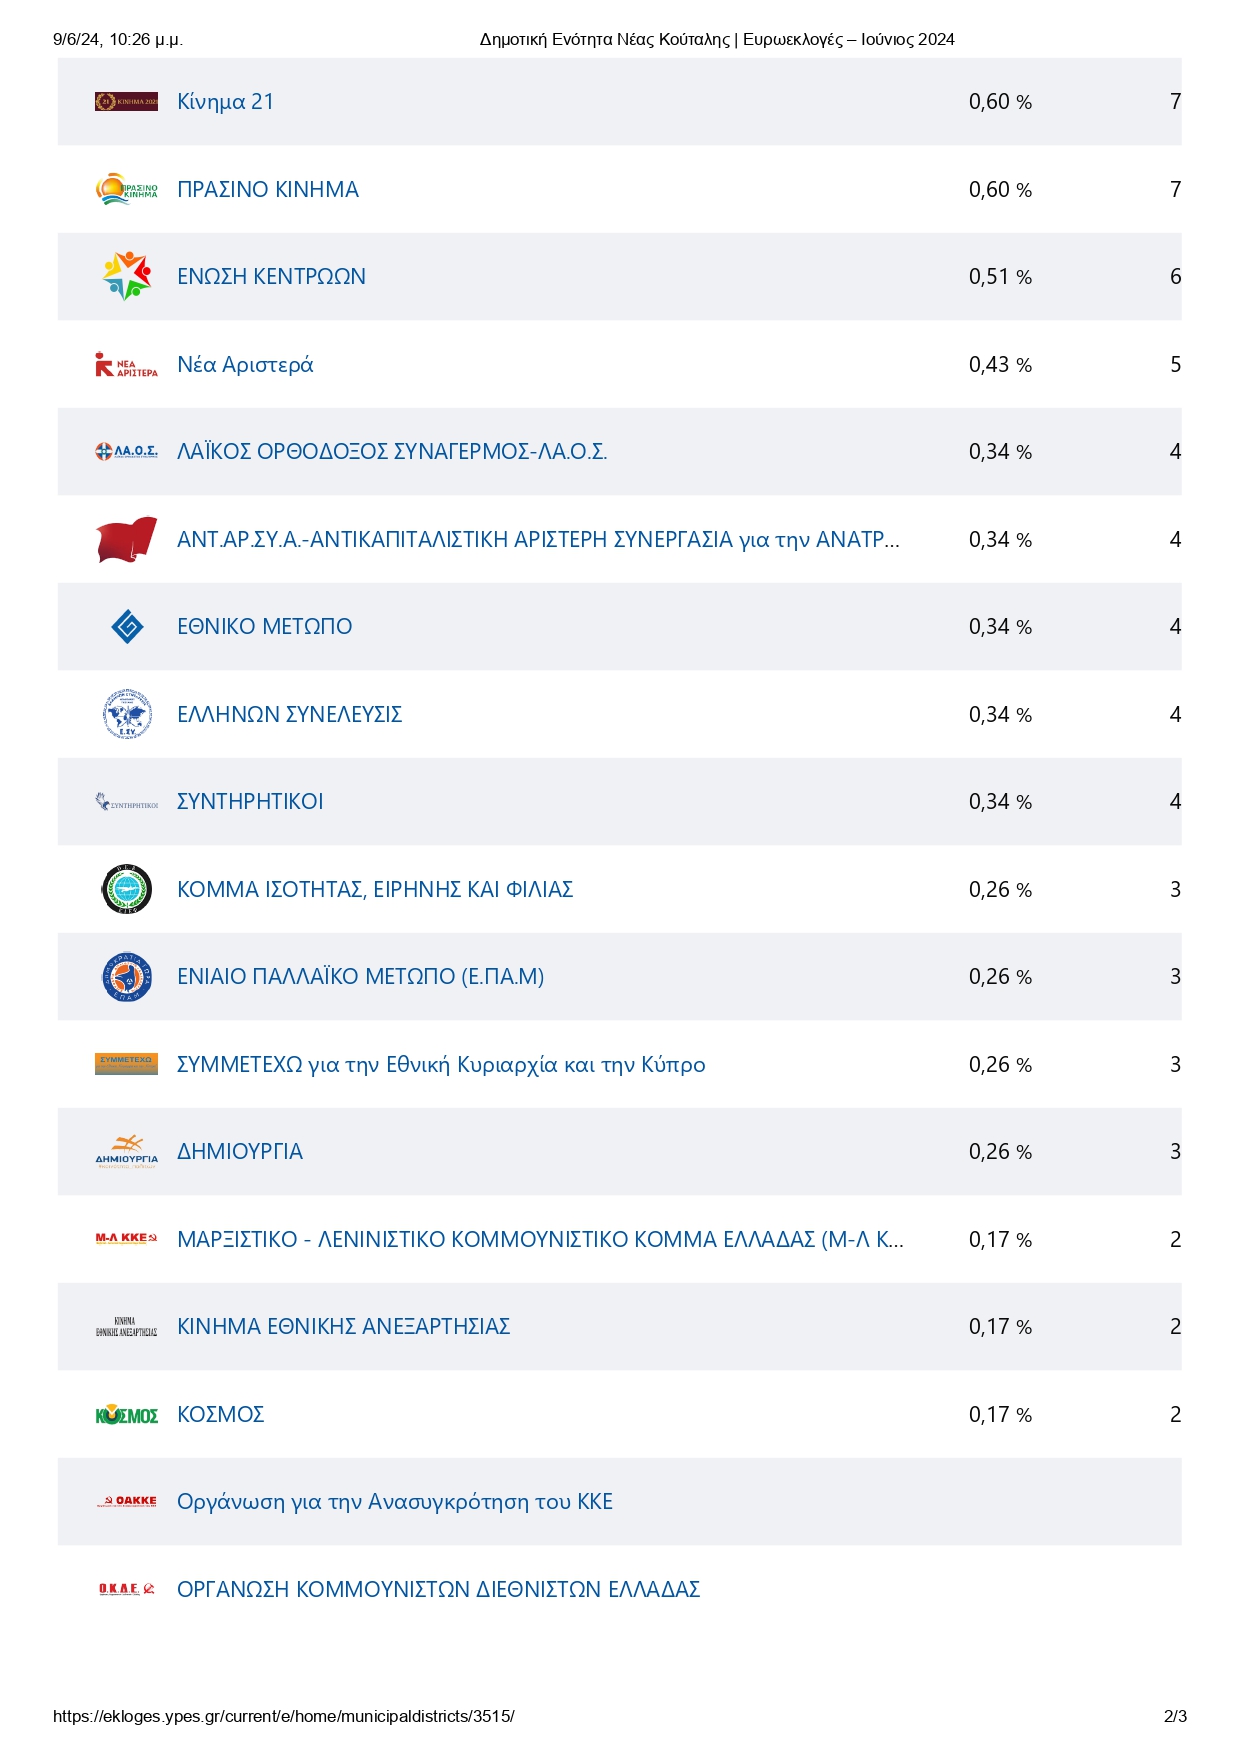
Task: Open the ΣΥΝΤΗΡΗΤΙΚΟΙ party link
Action: [x=250, y=802]
